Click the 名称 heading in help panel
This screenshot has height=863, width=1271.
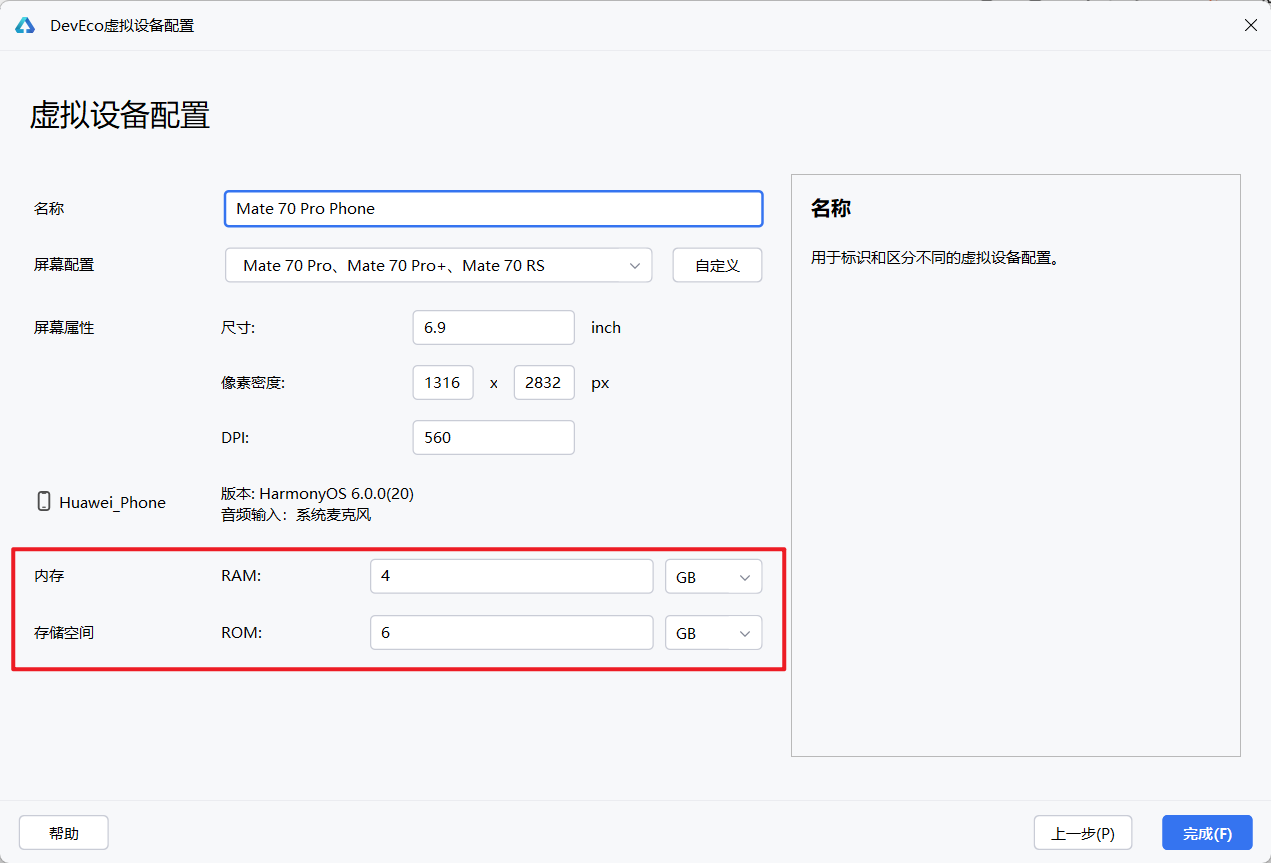830,208
